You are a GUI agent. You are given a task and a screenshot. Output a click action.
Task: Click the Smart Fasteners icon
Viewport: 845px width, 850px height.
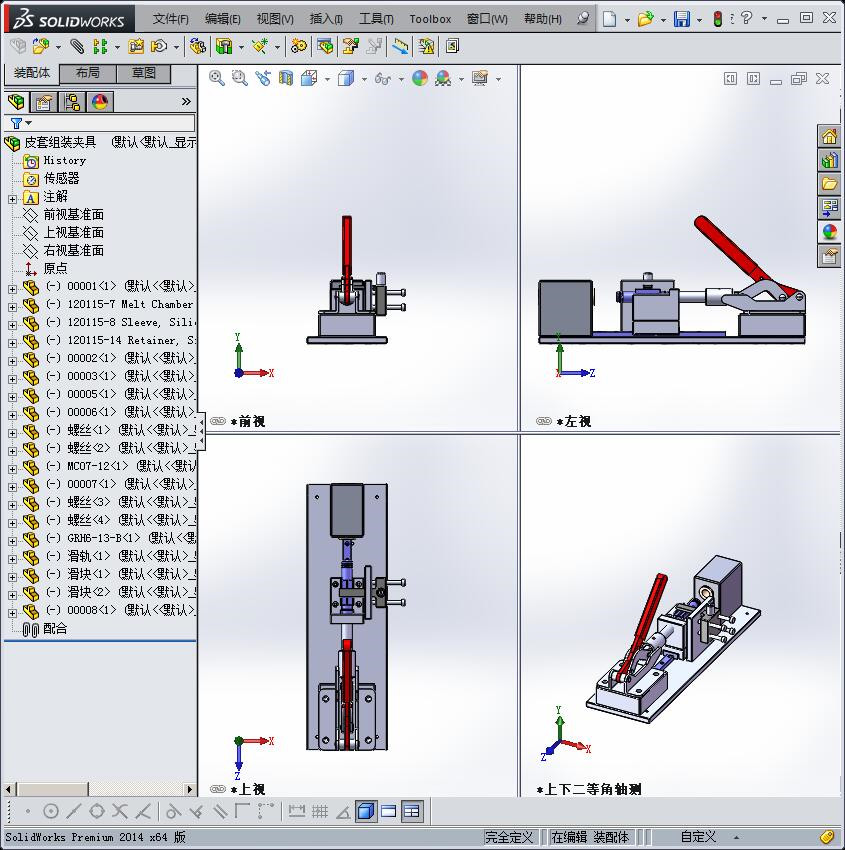coord(136,47)
